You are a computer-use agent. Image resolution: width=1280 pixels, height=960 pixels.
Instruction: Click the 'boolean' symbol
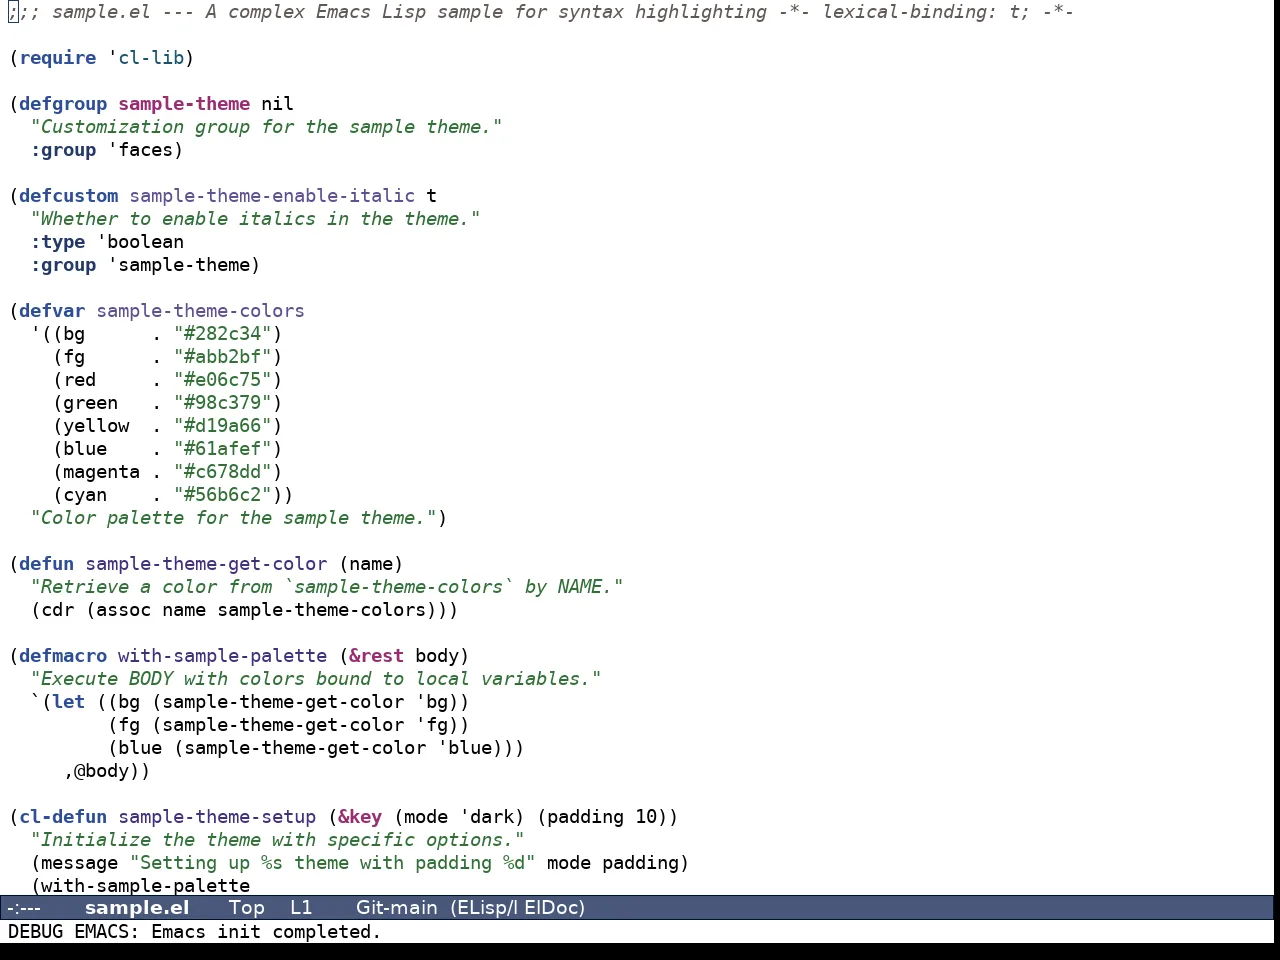[145, 242]
